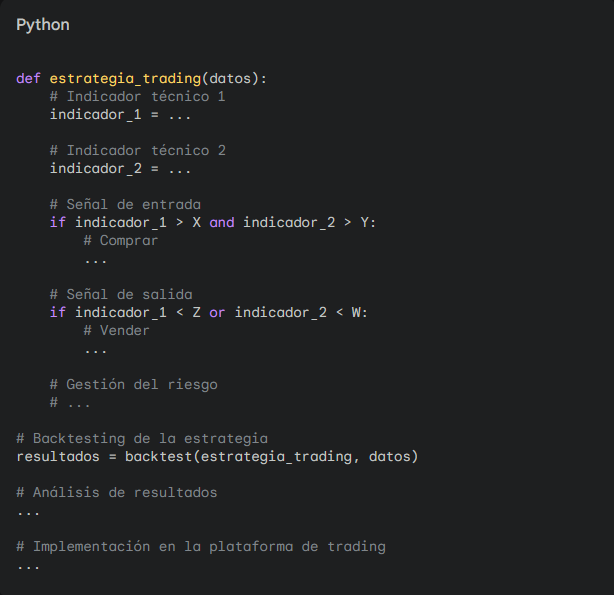Click the 'Señal de entrada' comment
Image resolution: width=614 pixels, height=595 pixels.
coord(125,204)
